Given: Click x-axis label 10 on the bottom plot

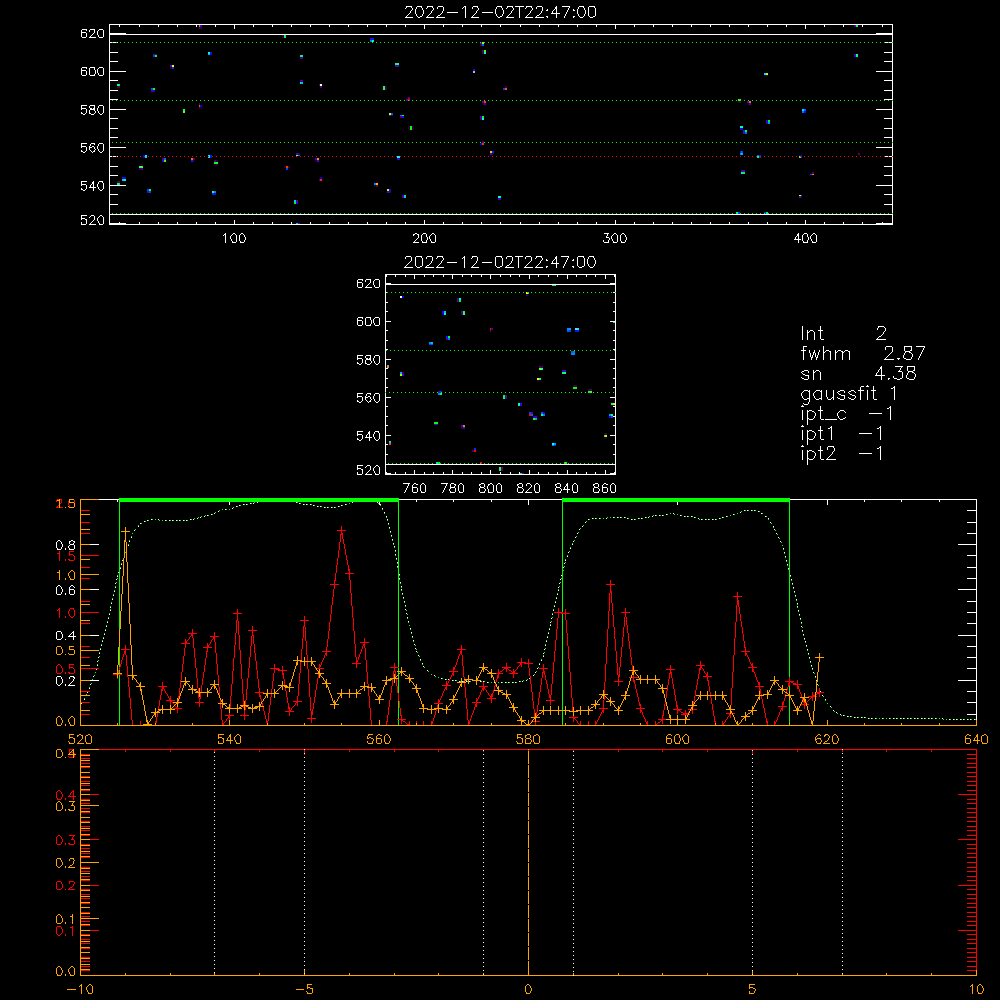Looking at the screenshot, I should point(976,989).
